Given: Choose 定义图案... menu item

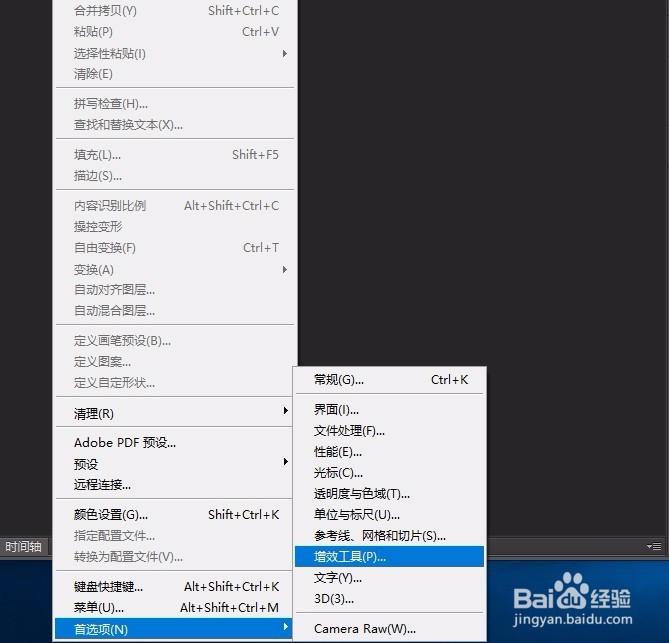Looking at the screenshot, I should click(x=175, y=362).
